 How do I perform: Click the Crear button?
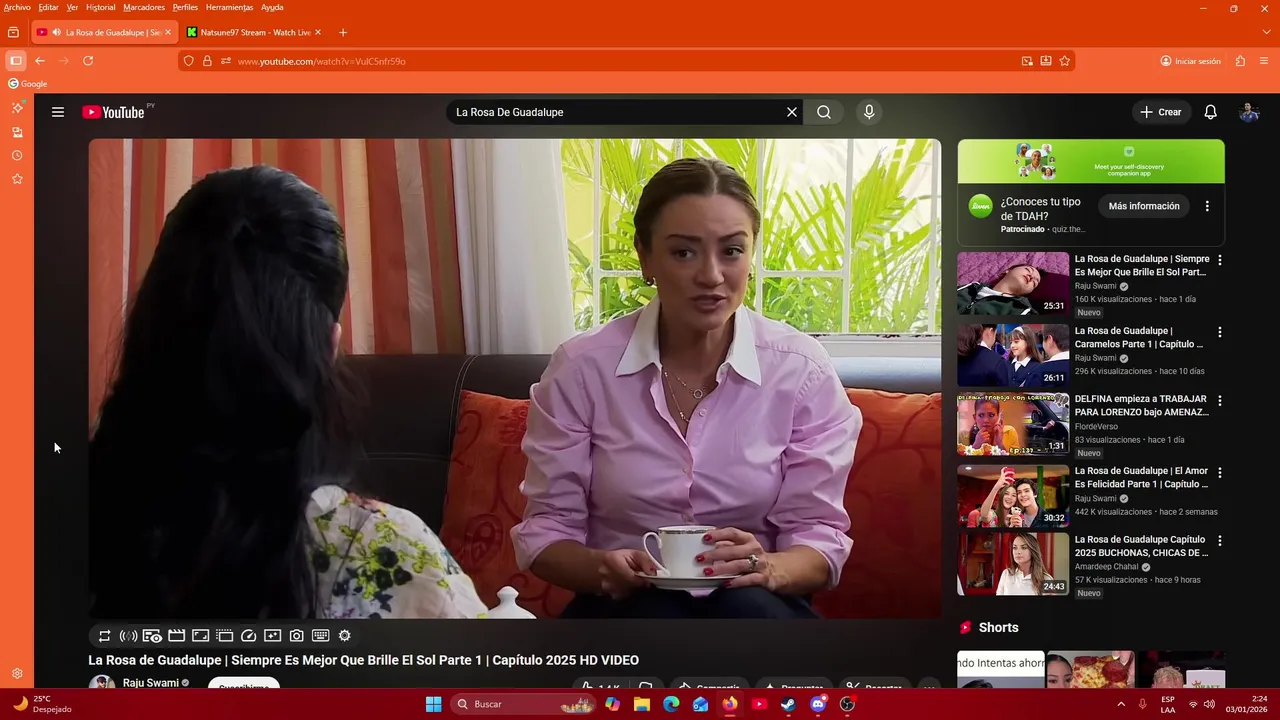(x=1161, y=112)
